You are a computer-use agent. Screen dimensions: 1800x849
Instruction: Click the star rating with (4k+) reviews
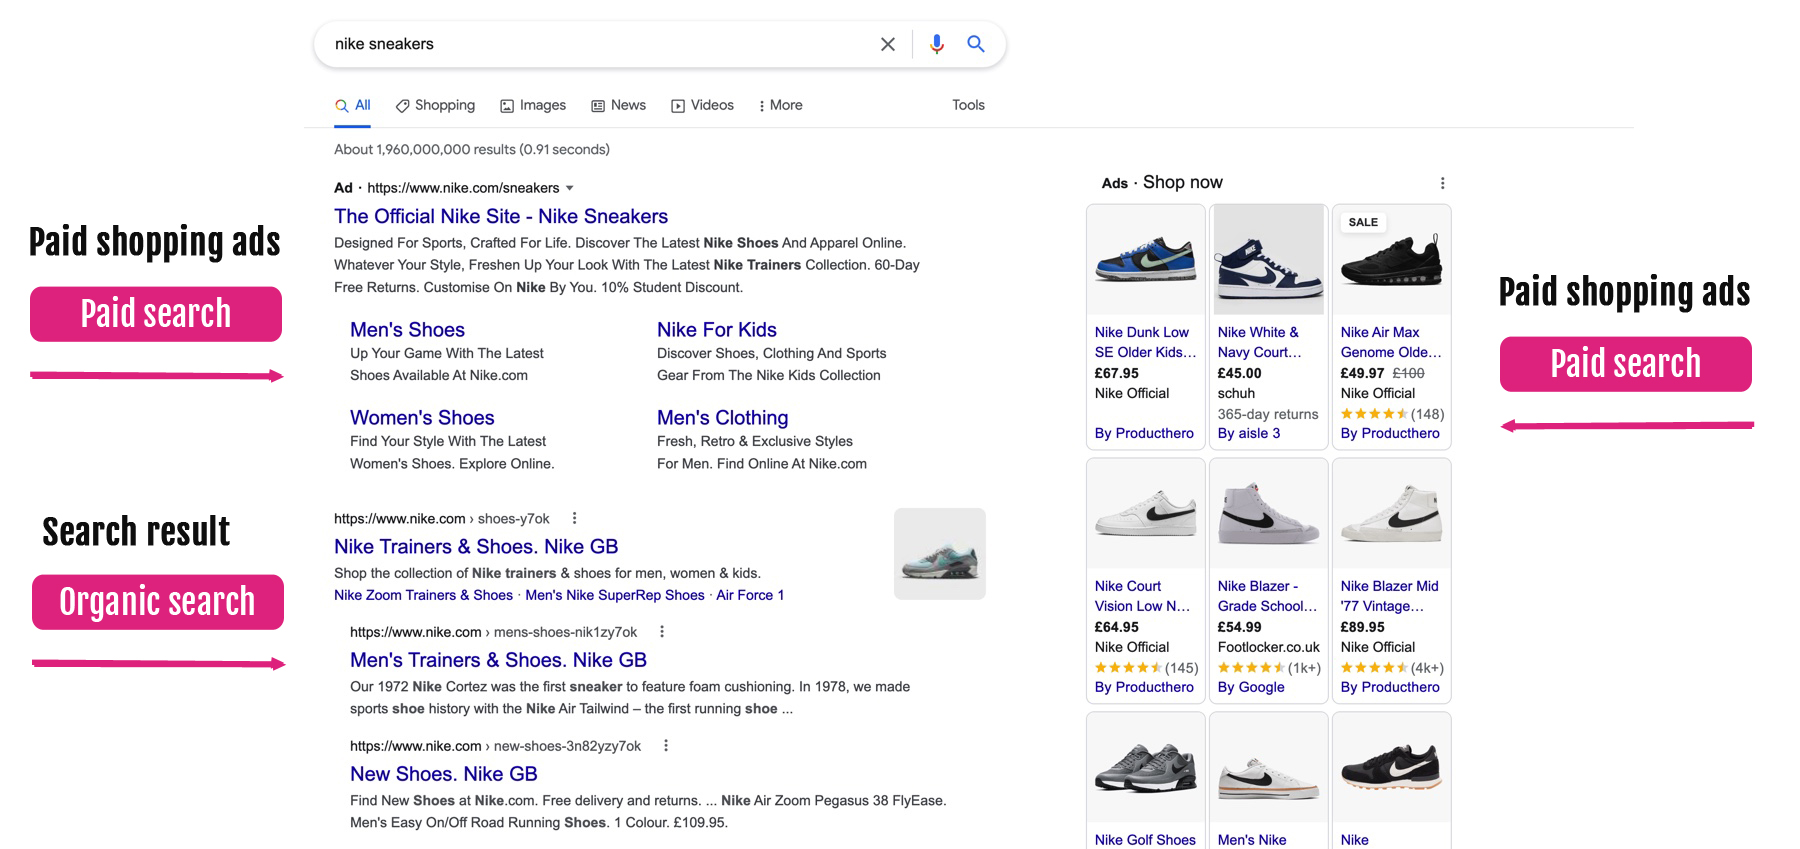coord(1392,668)
